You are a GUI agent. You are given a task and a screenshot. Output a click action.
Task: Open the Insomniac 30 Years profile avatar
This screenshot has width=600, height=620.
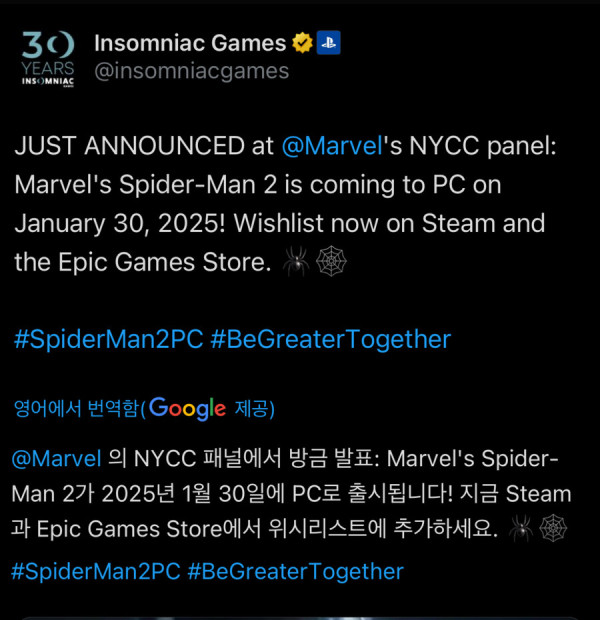(x=47, y=59)
